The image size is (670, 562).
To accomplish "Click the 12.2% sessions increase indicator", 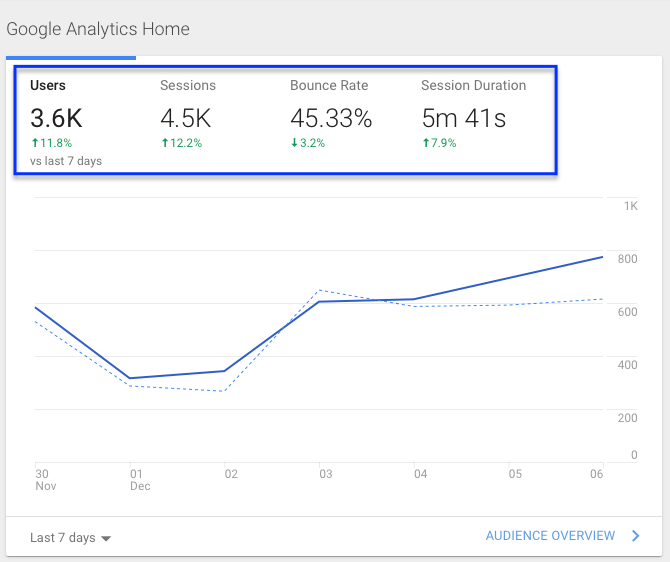I will pyautogui.click(x=182, y=143).
